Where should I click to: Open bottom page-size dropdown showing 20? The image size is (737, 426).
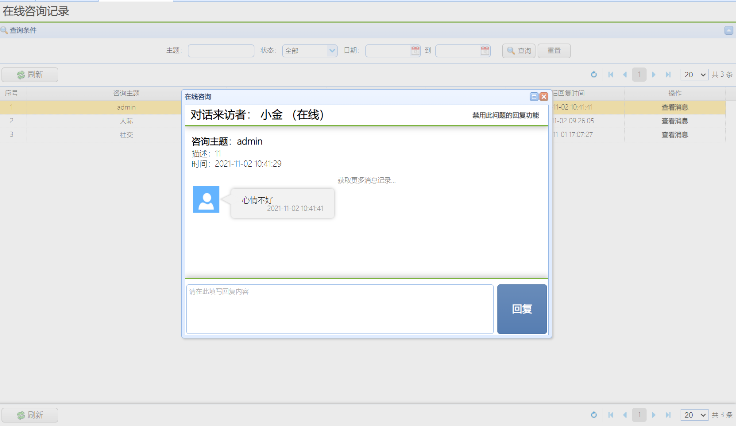tap(694, 414)
